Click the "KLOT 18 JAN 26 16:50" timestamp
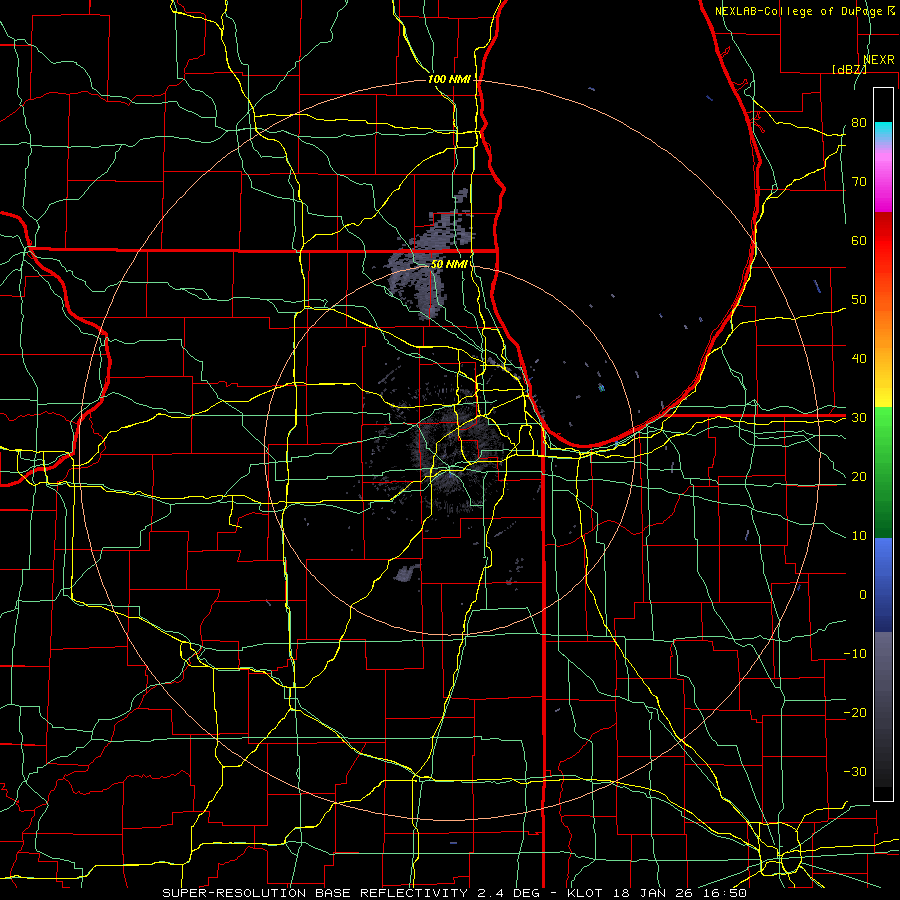This screenshot has width=900, height=900. 657,893
